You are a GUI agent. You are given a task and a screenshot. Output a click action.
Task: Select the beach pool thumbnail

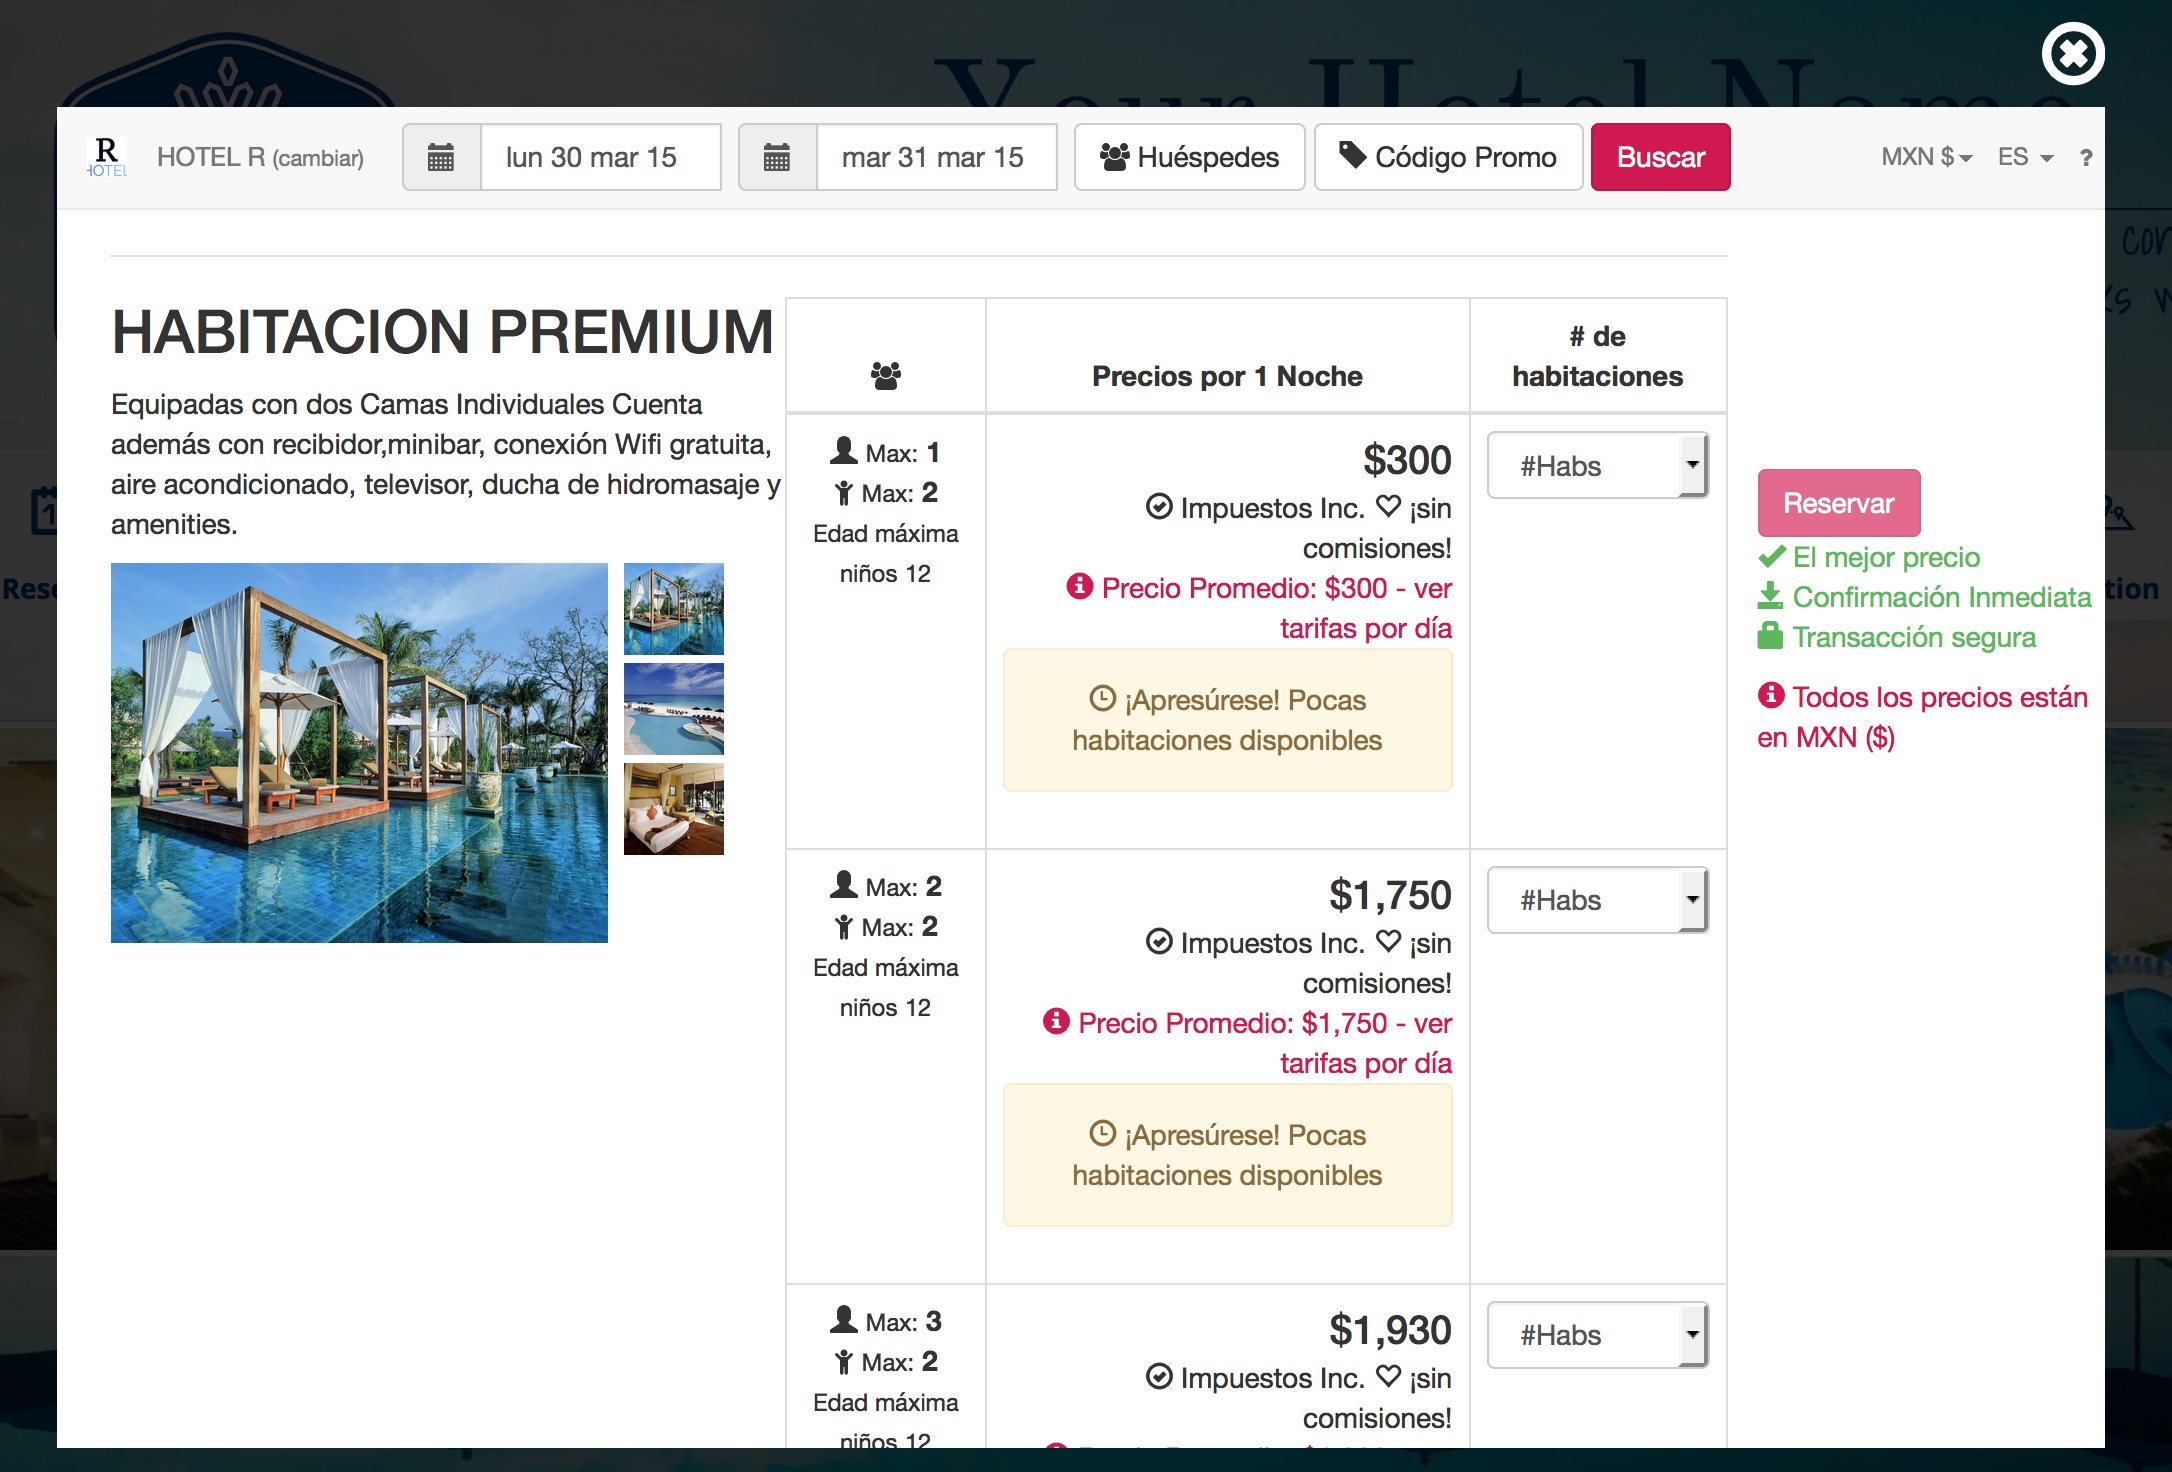pos(674,709)
